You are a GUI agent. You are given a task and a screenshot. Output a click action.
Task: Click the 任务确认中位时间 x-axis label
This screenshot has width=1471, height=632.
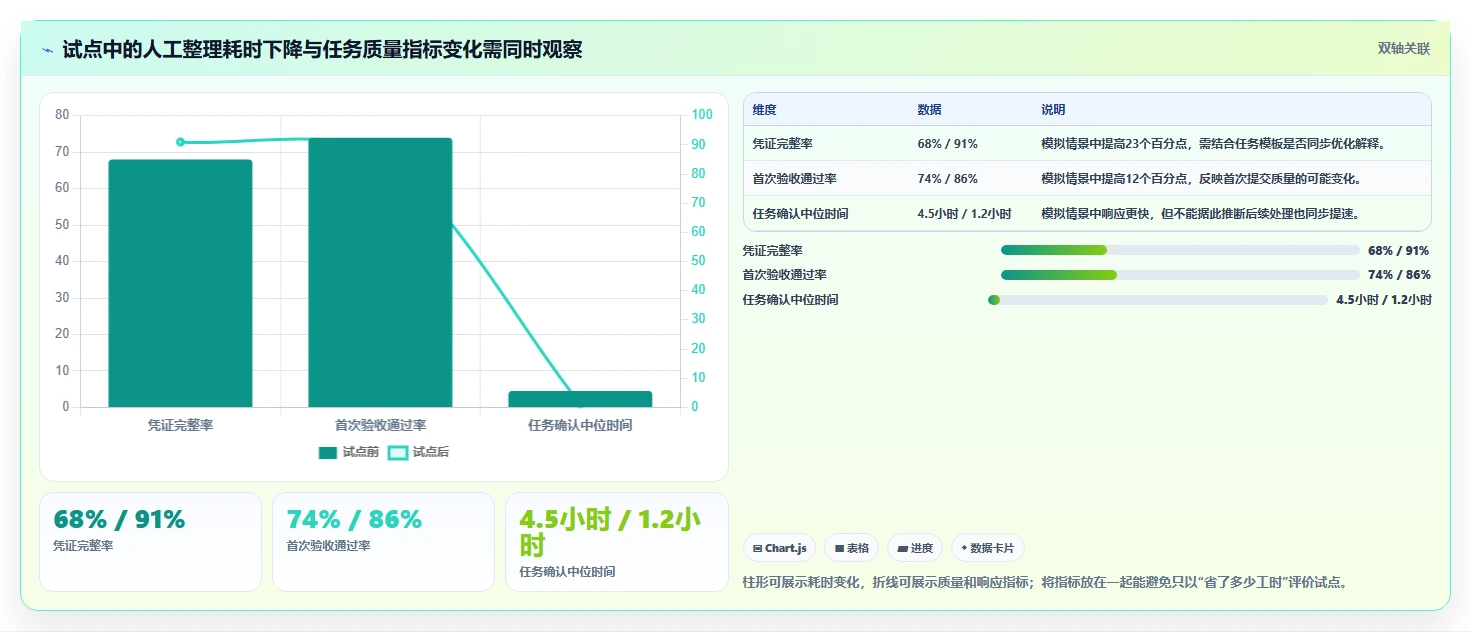coord(580,425)
